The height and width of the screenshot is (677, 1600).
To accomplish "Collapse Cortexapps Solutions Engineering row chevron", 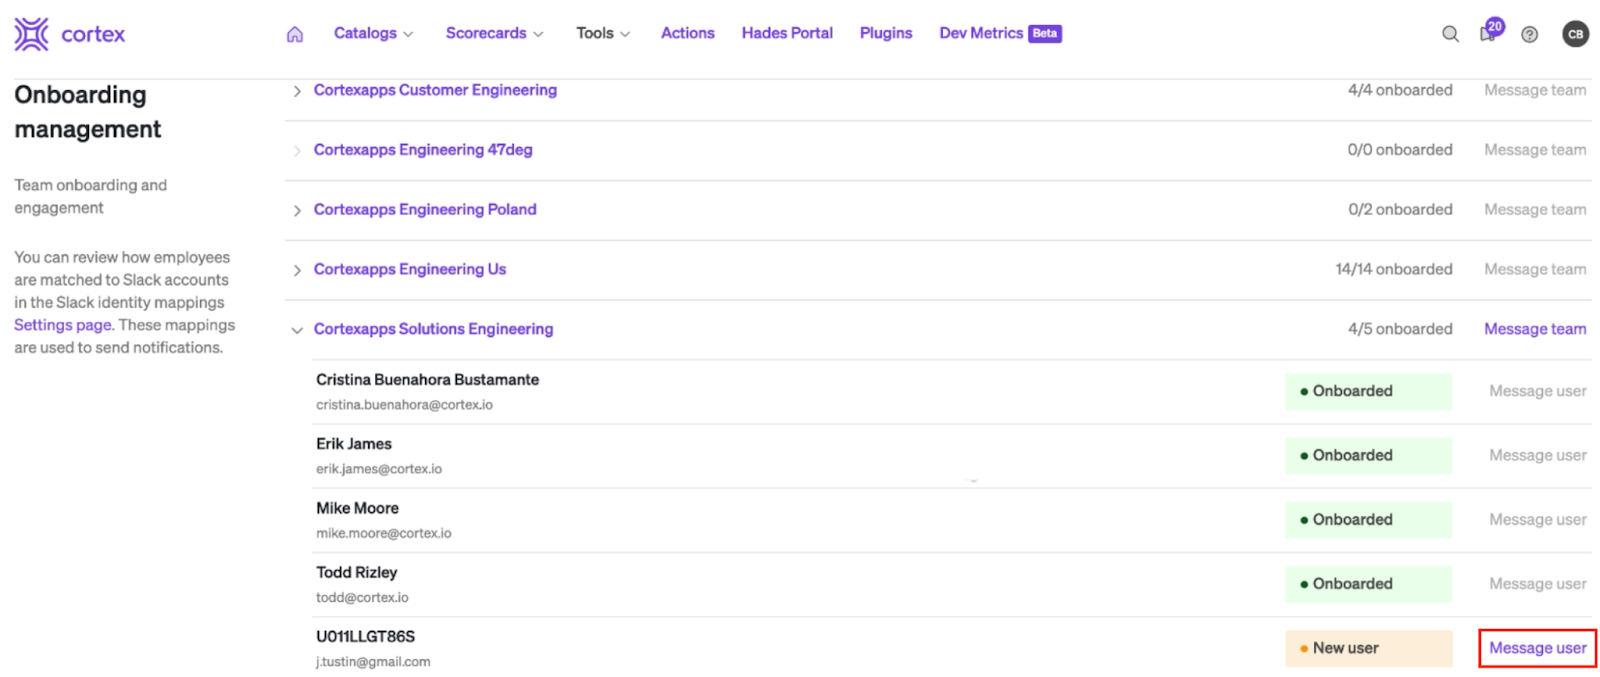I will point(297,330).
